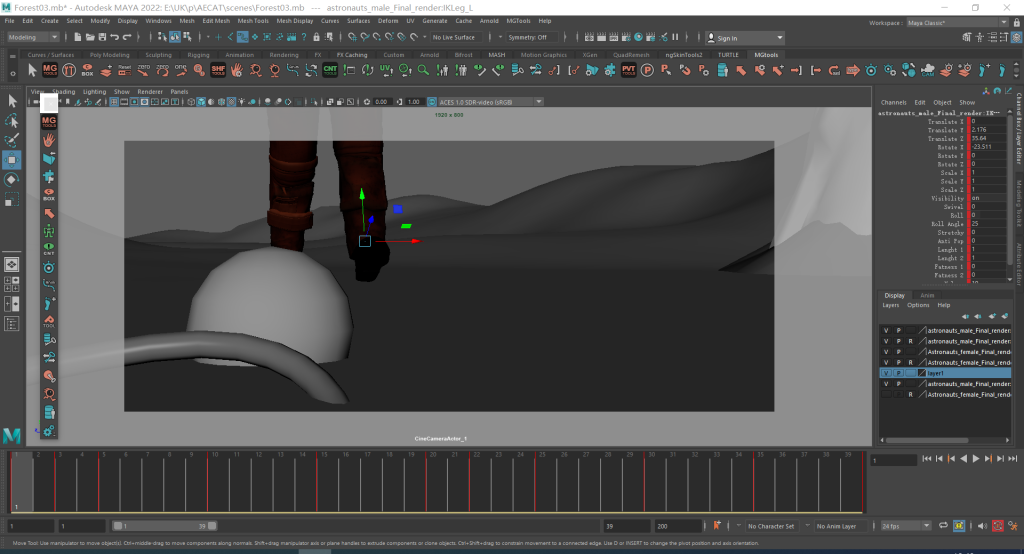Select the Scale tool in toolbox

[11, 199]
